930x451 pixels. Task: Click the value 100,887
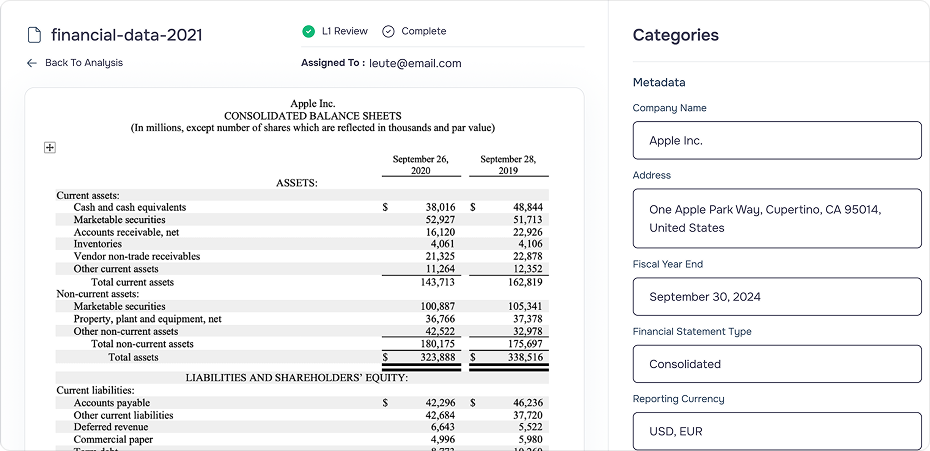coord(438,306)
